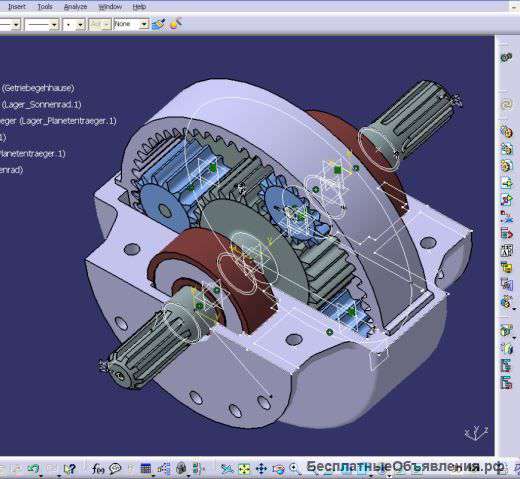Select the Lager_Sonnenrad.1 tree item

point(42,104)
